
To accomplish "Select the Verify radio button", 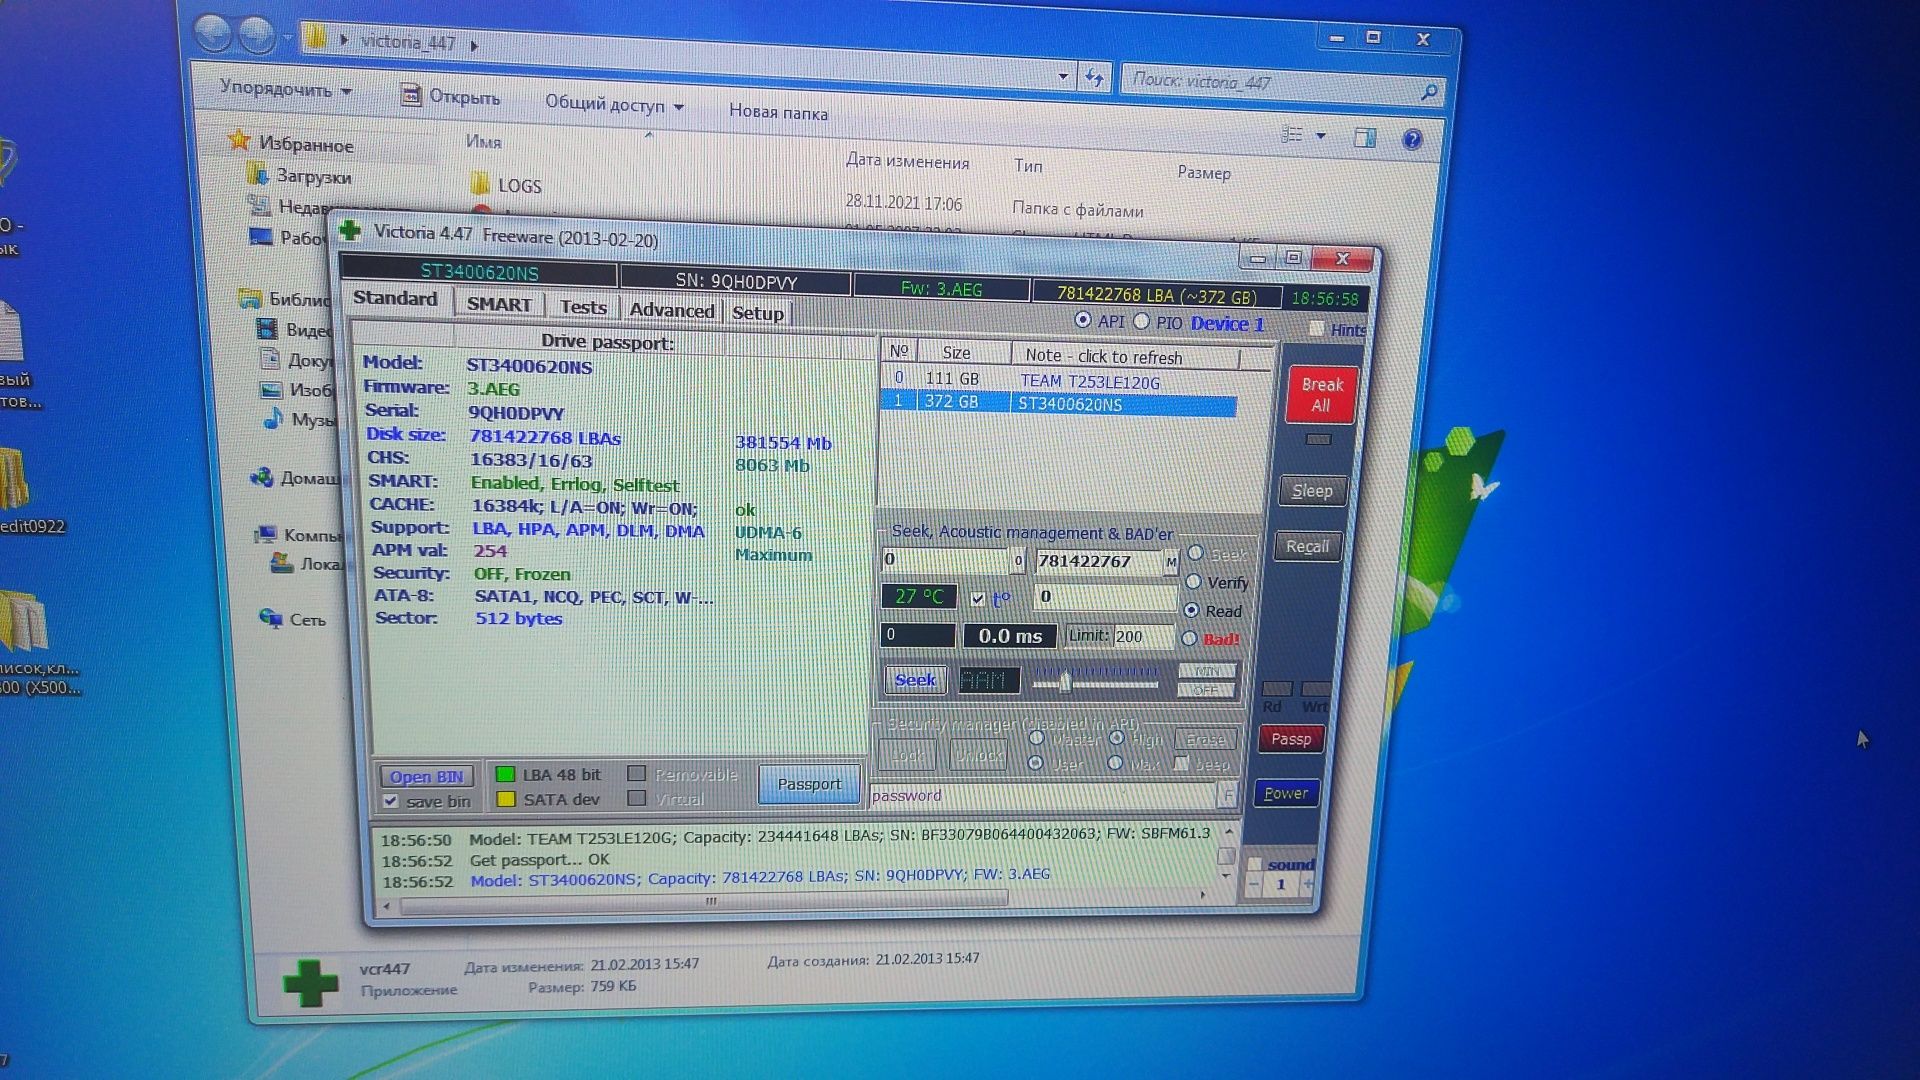I will tap(1194, 581).
